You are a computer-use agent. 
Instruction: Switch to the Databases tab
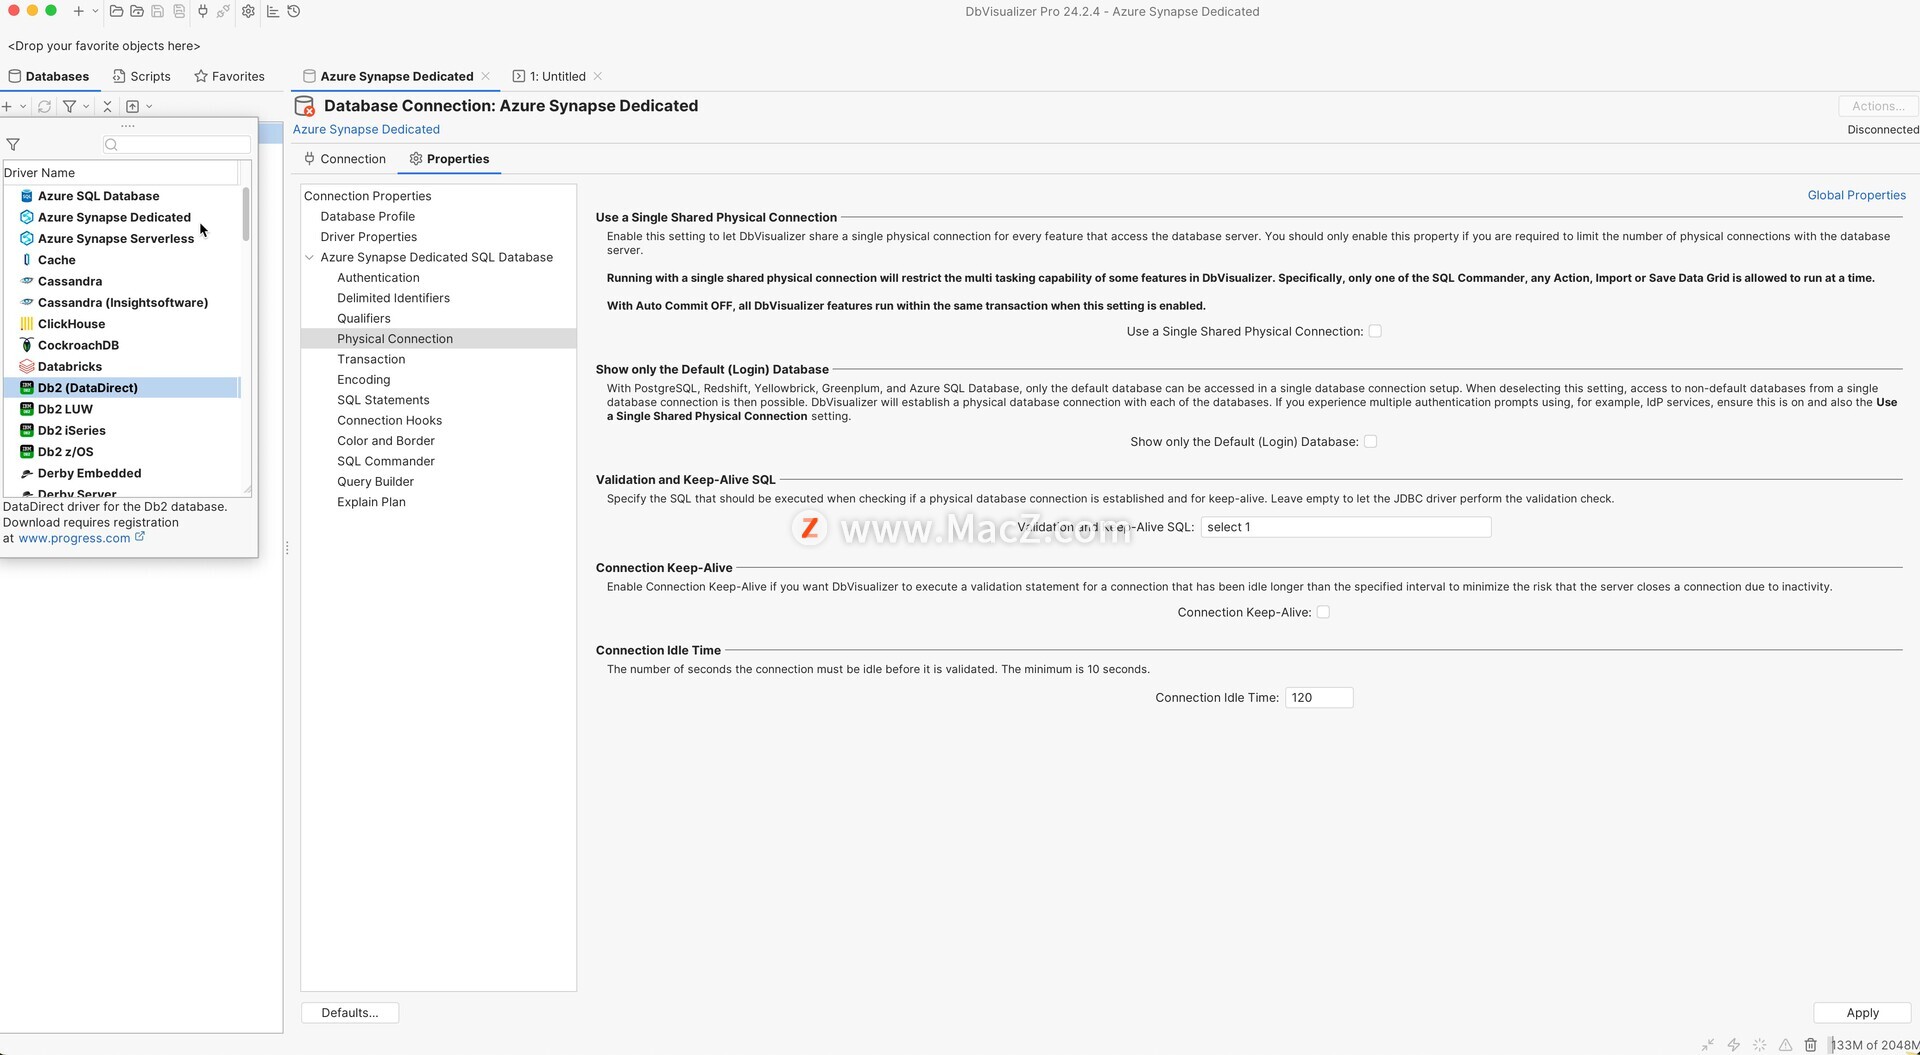(x=49, y=76)
